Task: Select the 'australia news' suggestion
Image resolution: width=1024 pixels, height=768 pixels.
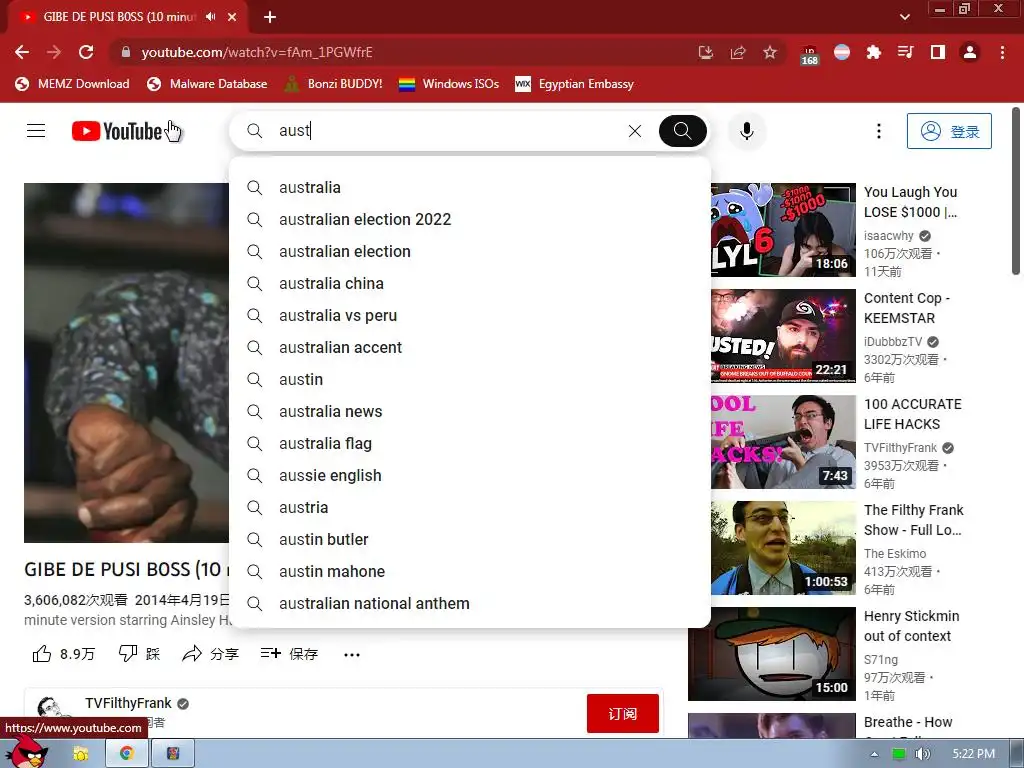Action: click(470, 411)
